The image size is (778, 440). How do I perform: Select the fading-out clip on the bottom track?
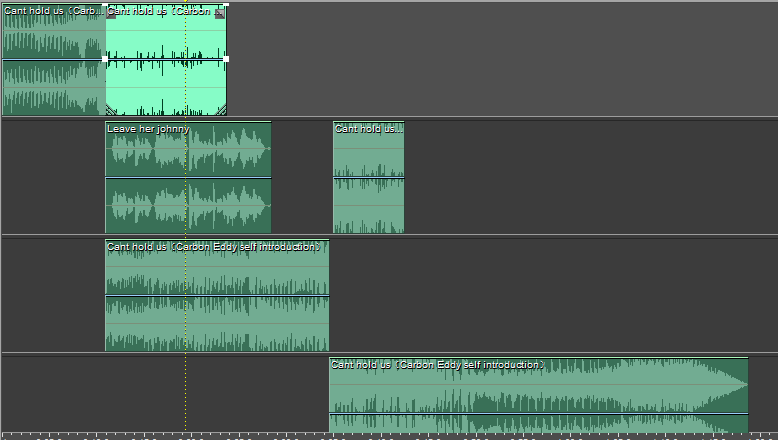(x=538, y=395)
